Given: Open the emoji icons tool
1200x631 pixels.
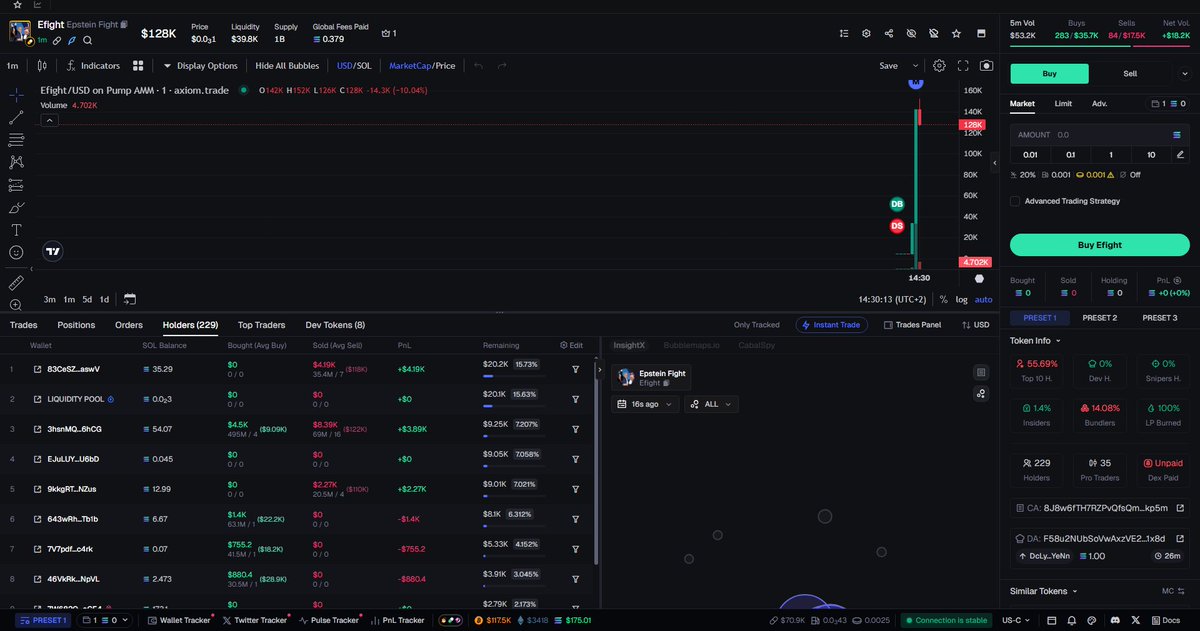Looking at the screenshot, I should 16,253.
